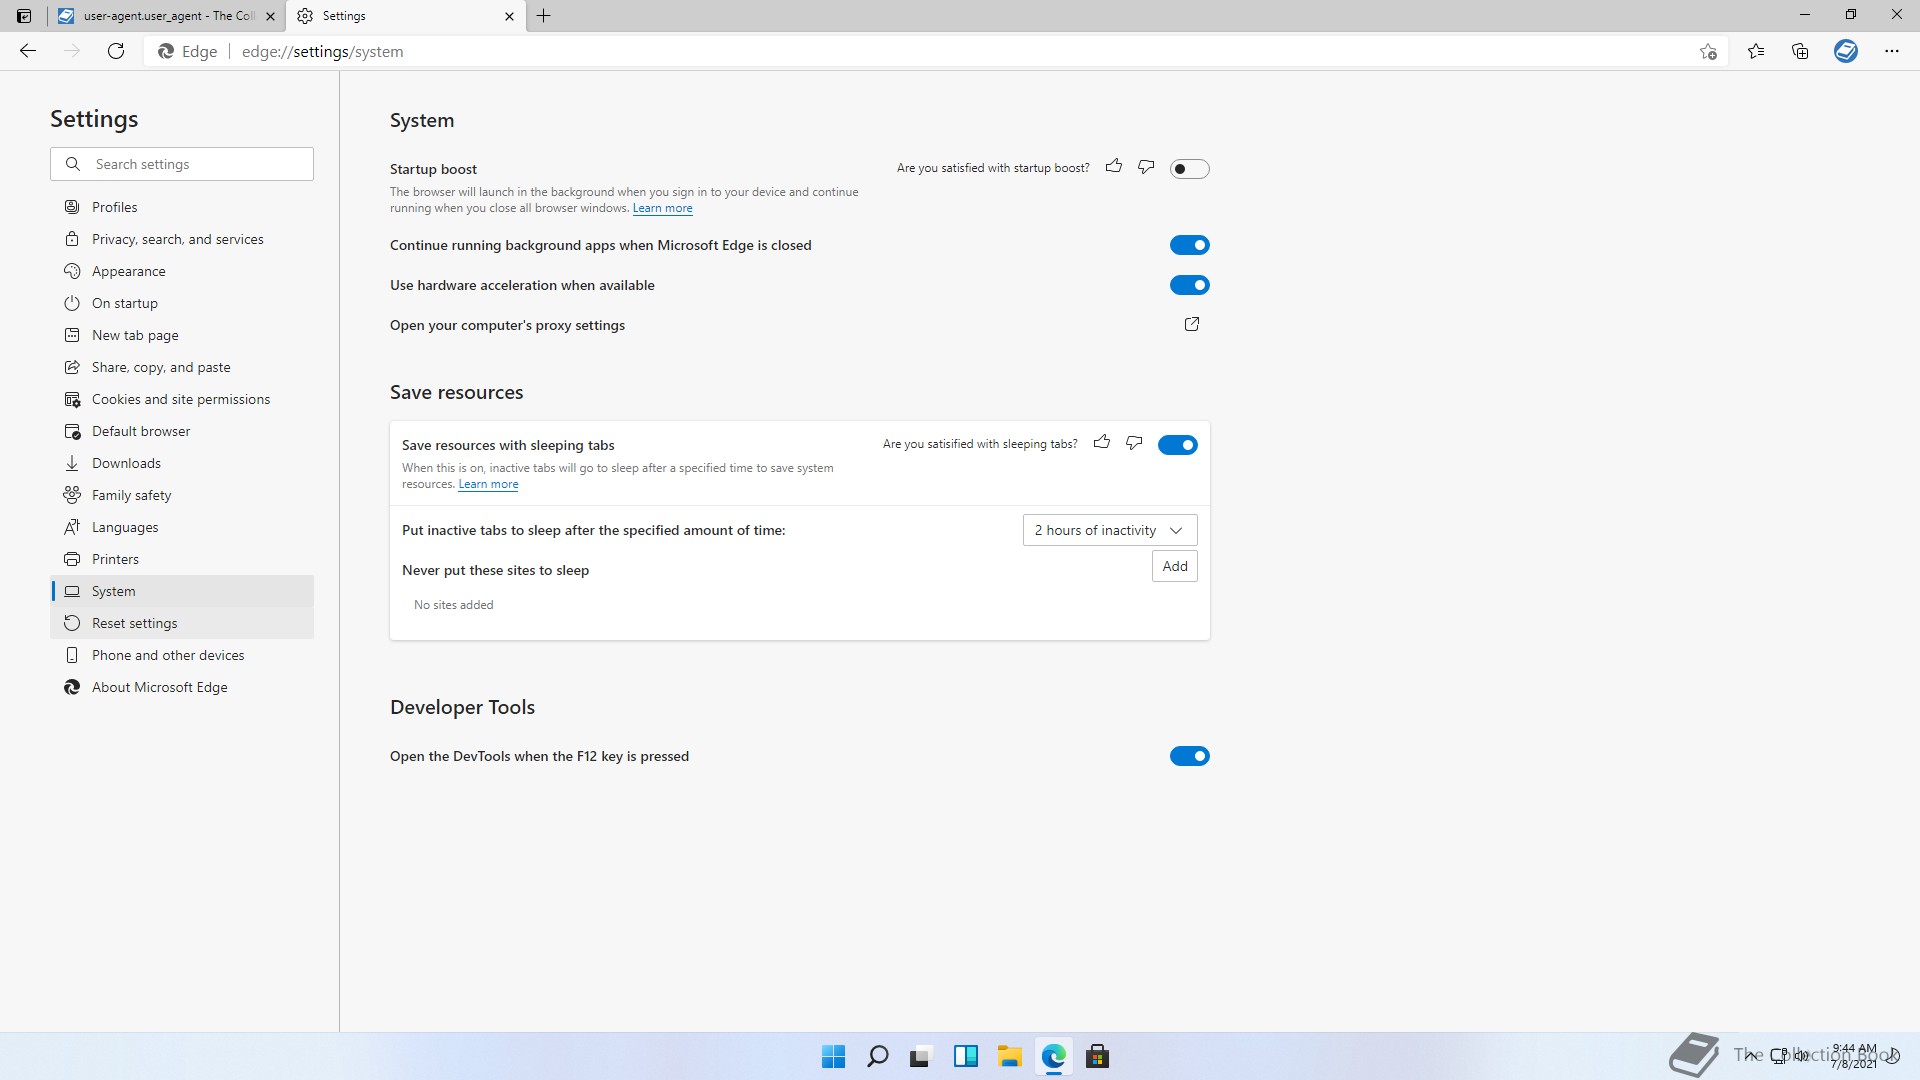Open File Explorer from taskbar
This screenshot has height=1080, width=1920.
coord(1009,1056)
